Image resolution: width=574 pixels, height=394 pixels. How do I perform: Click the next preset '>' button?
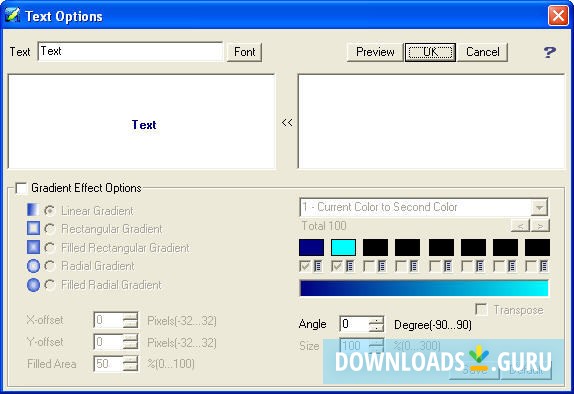(540, 226)
